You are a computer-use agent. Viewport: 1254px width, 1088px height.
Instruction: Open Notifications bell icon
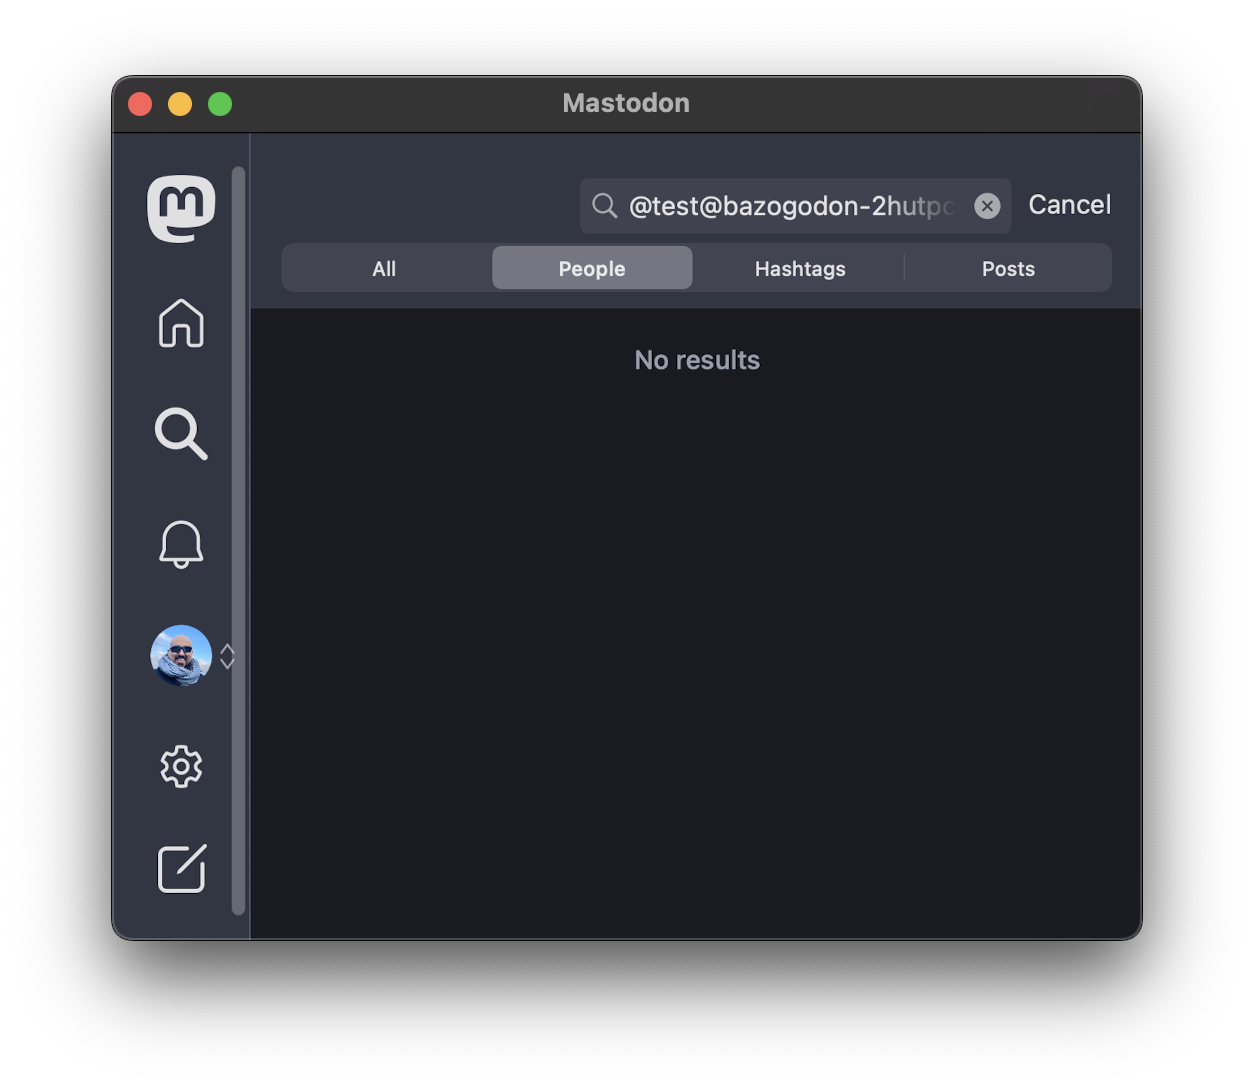(x=181, y=544)
